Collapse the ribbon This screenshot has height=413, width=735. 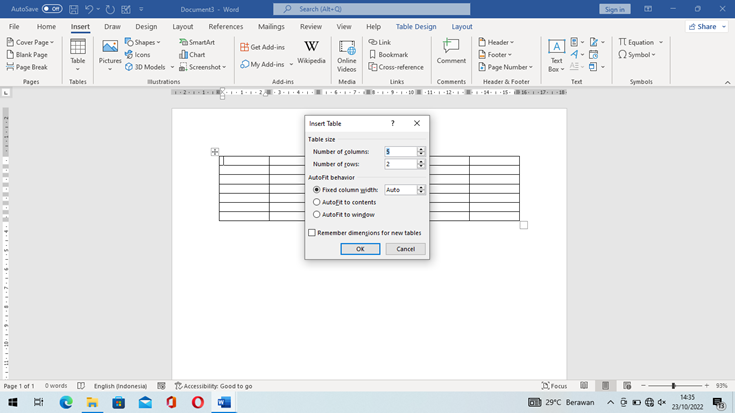pyautogui.click(x=727, y=83)
